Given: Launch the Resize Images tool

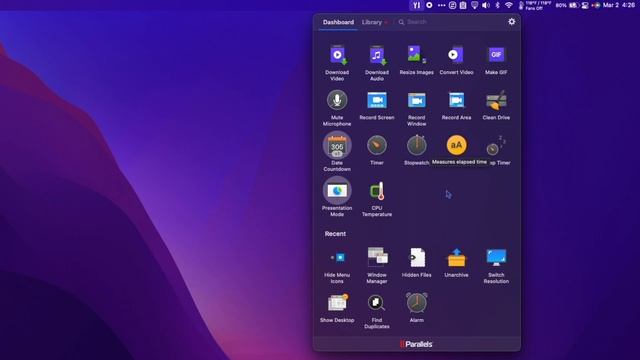Looking at the screenshot, I should 416,60.
